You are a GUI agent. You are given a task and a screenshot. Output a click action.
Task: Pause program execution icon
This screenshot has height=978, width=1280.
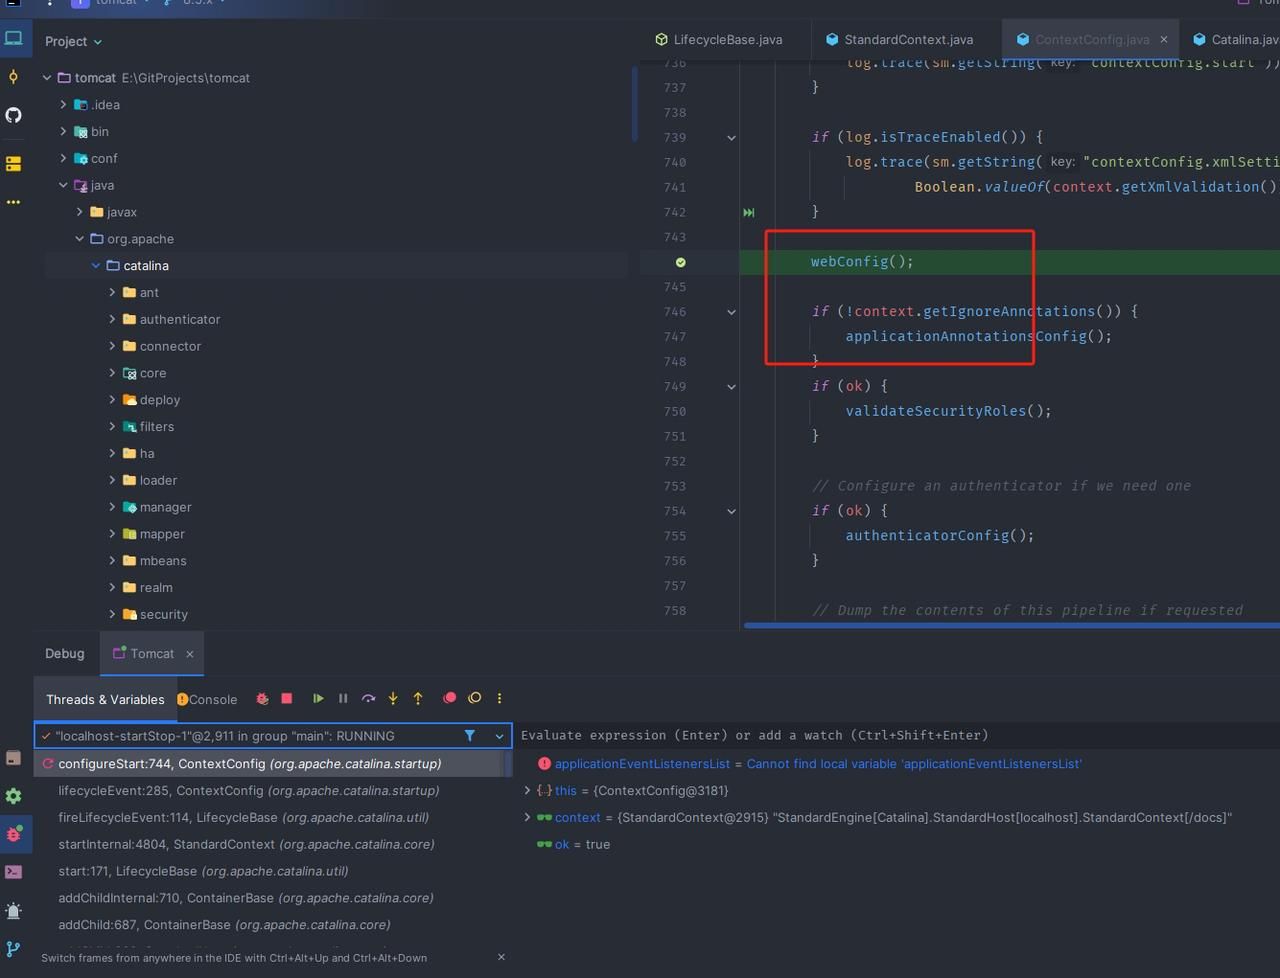pos(343,699)
